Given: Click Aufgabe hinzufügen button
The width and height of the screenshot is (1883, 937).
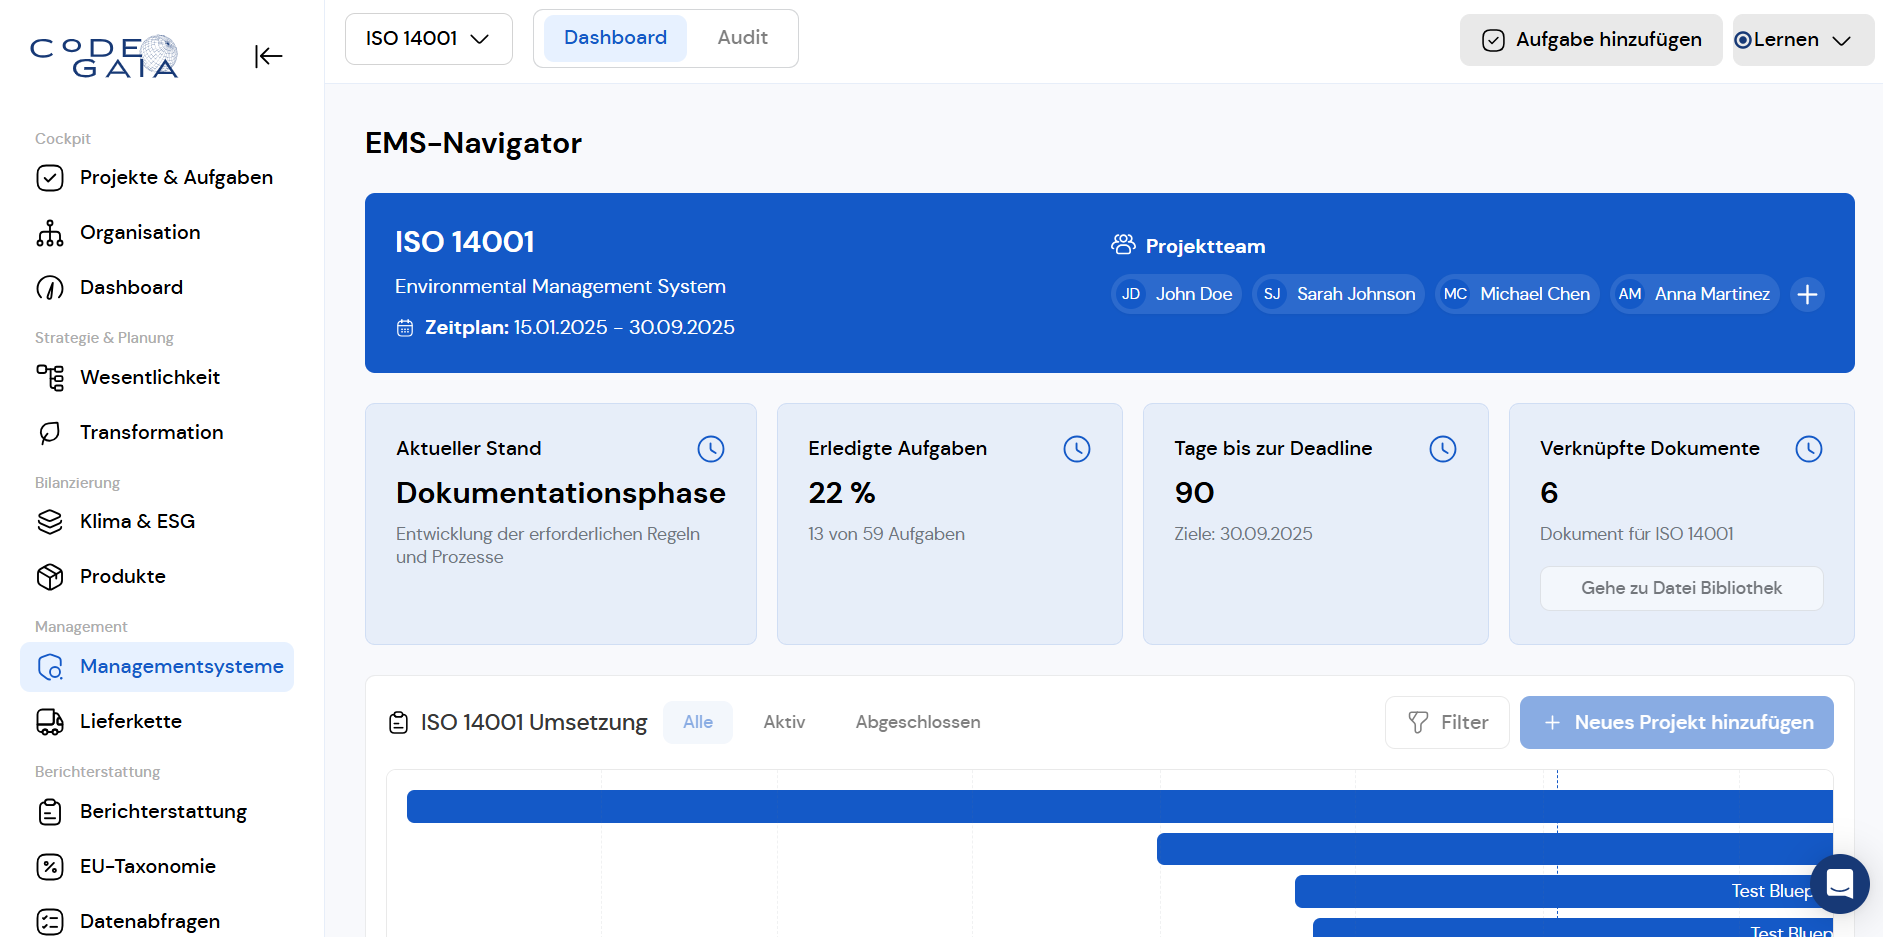Looking at the screenshot, I should point(1591,40).
